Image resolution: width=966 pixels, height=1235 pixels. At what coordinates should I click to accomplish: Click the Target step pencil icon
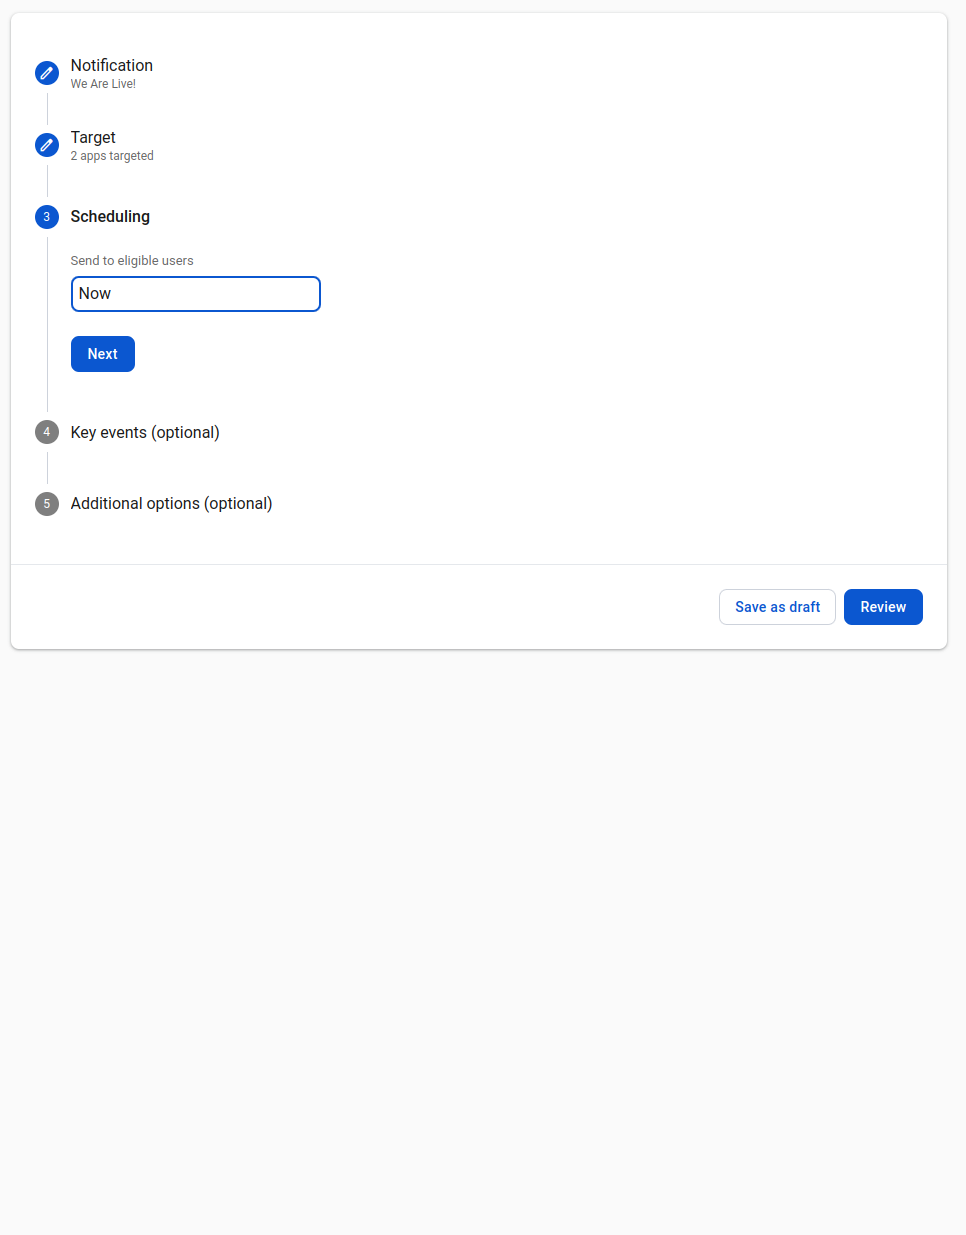47,145
